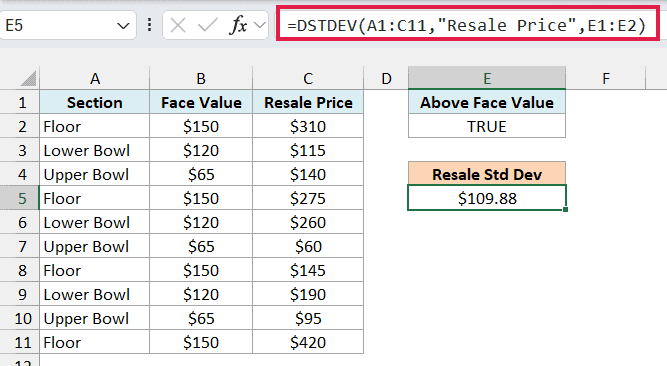
Task: Select 'Lower Bowl' in row 3
Action: point(95,150)
